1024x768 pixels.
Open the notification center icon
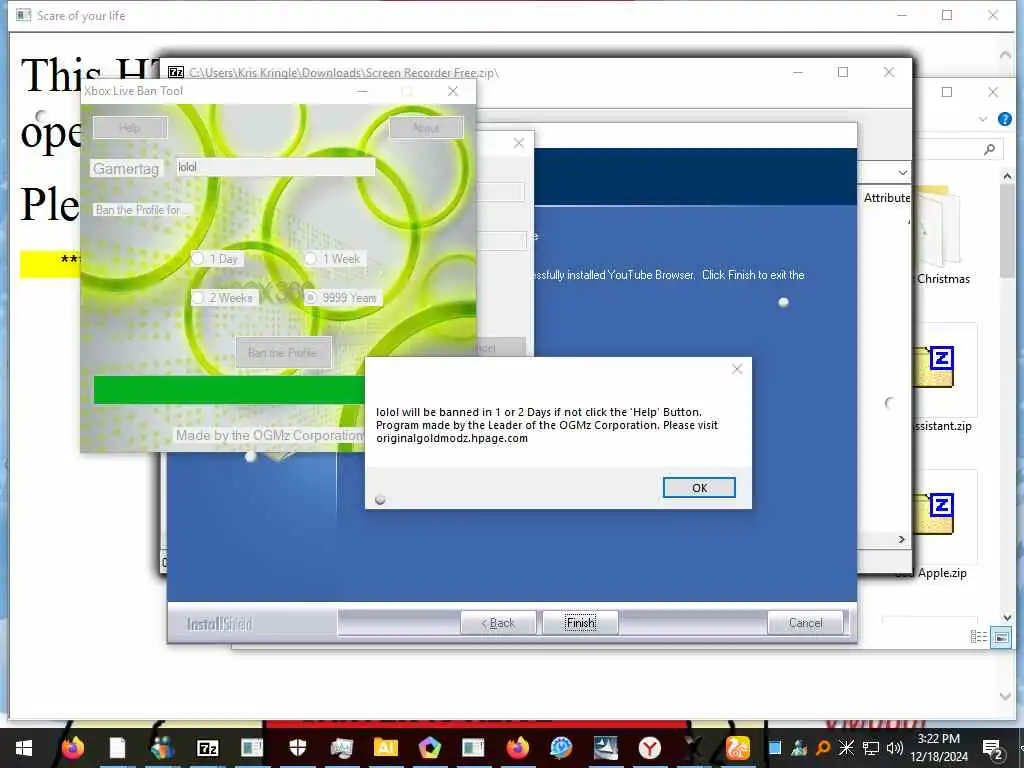tap(993, 748)
